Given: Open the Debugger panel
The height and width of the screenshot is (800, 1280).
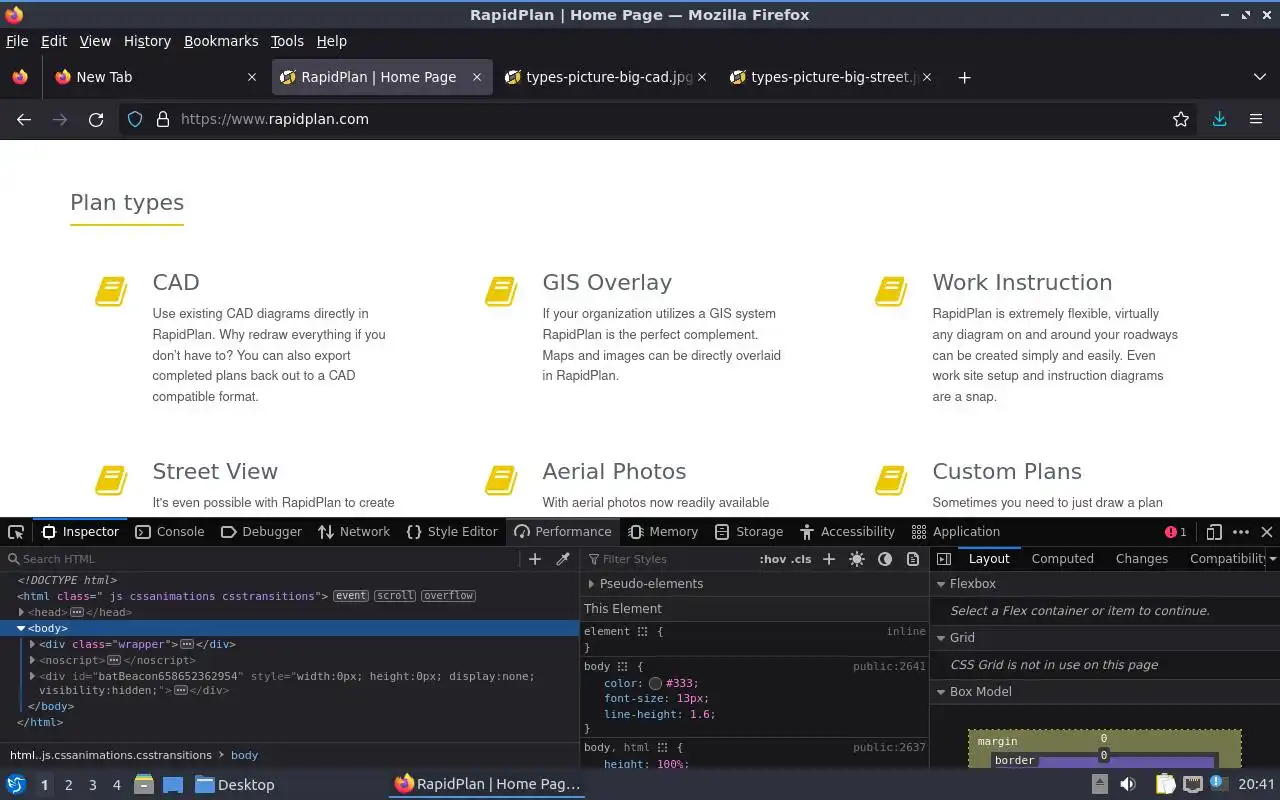Looking at the screenshot, I should 261,532.
